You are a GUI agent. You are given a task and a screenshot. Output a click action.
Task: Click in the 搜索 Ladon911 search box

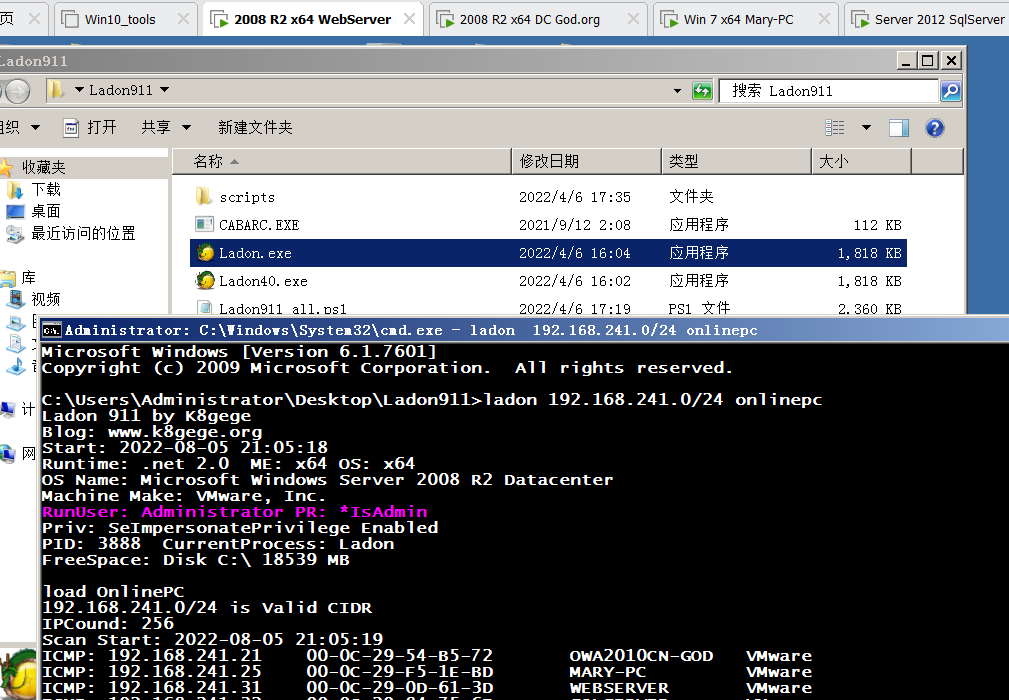[830, 91]
